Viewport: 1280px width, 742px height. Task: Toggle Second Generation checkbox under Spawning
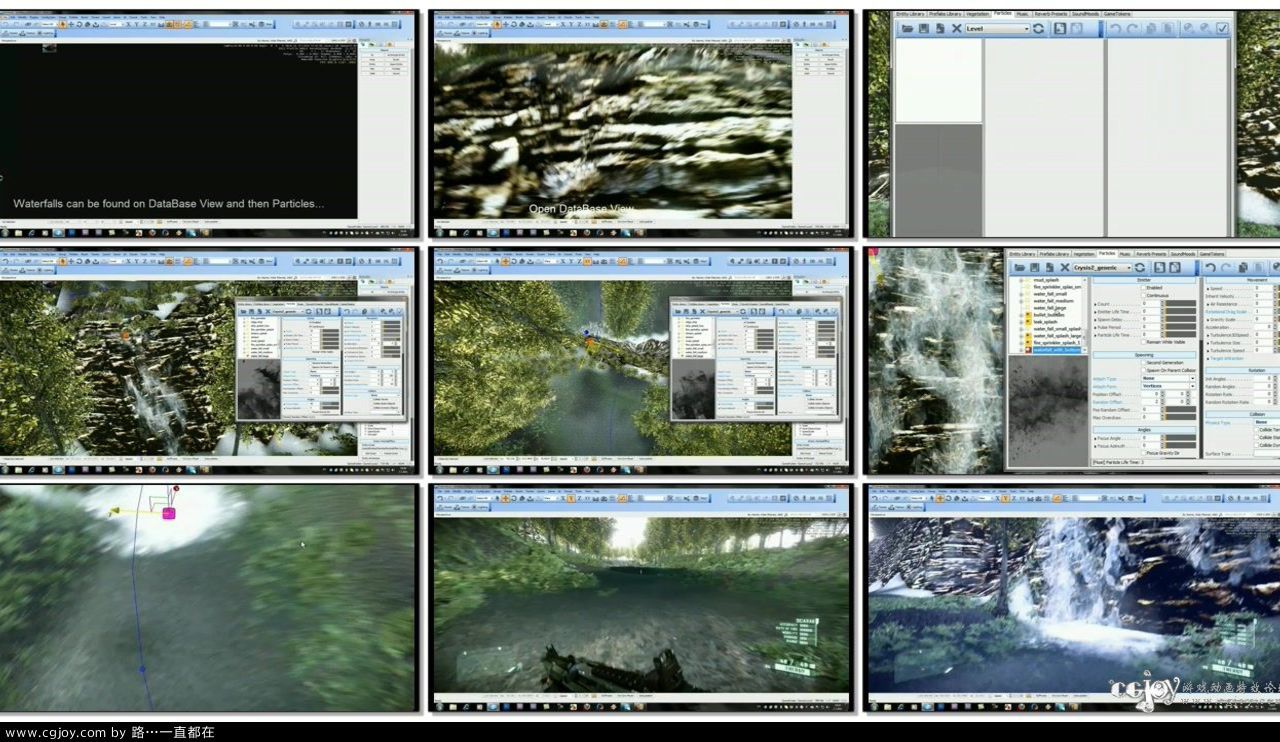point(1144,363)
